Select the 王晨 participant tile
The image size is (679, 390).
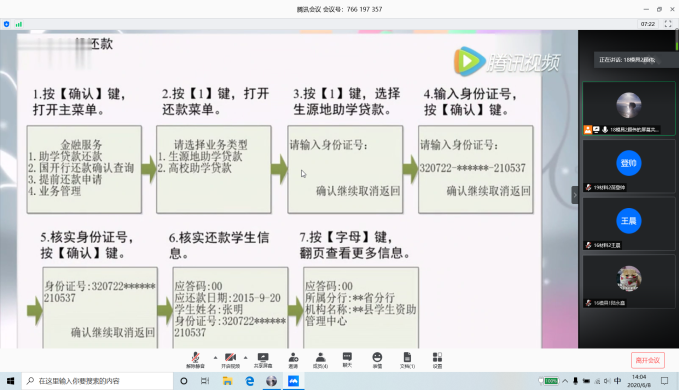click(629, 224)
